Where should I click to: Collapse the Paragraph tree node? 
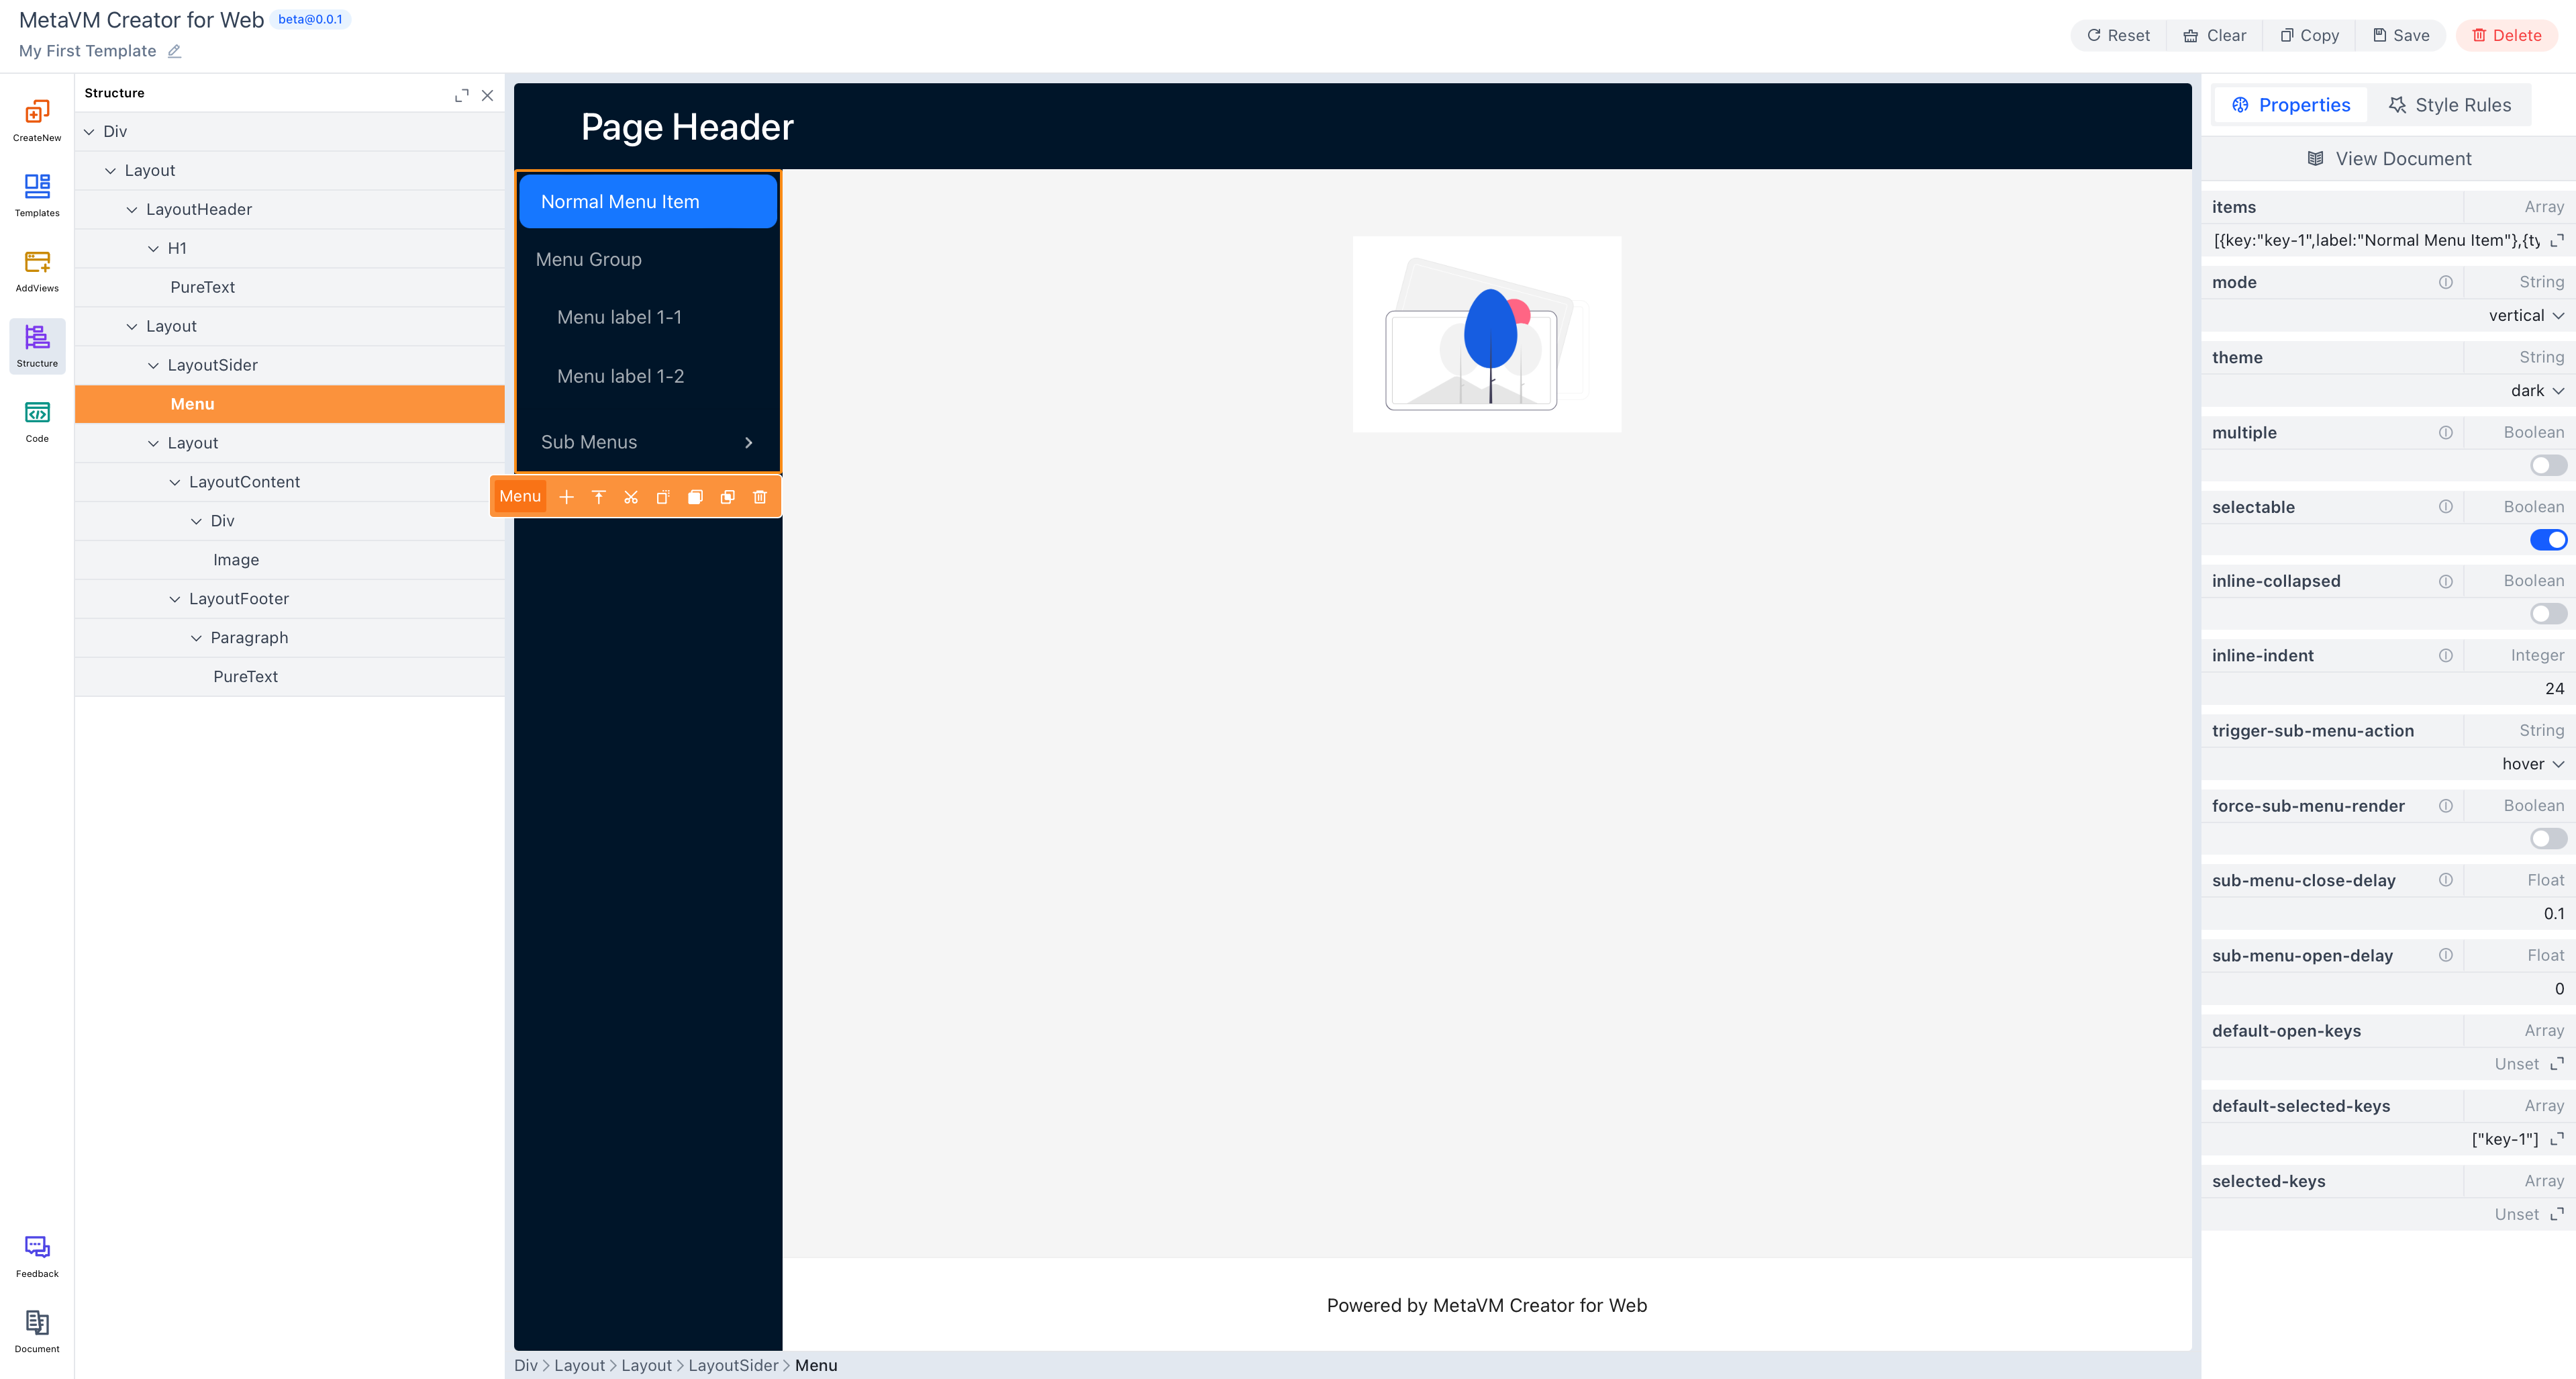pyautogui.click(x=196, y=638)
